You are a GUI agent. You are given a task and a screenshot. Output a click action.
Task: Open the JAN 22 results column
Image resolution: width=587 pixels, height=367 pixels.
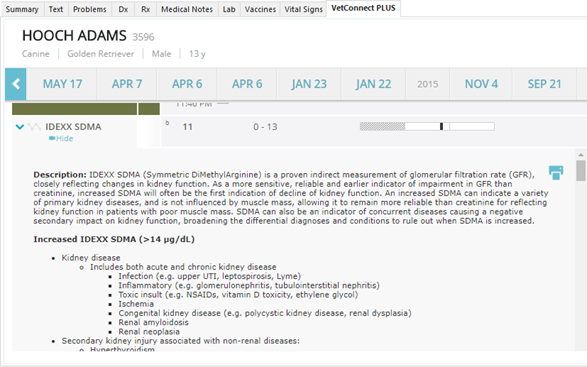tap(373, 84)
